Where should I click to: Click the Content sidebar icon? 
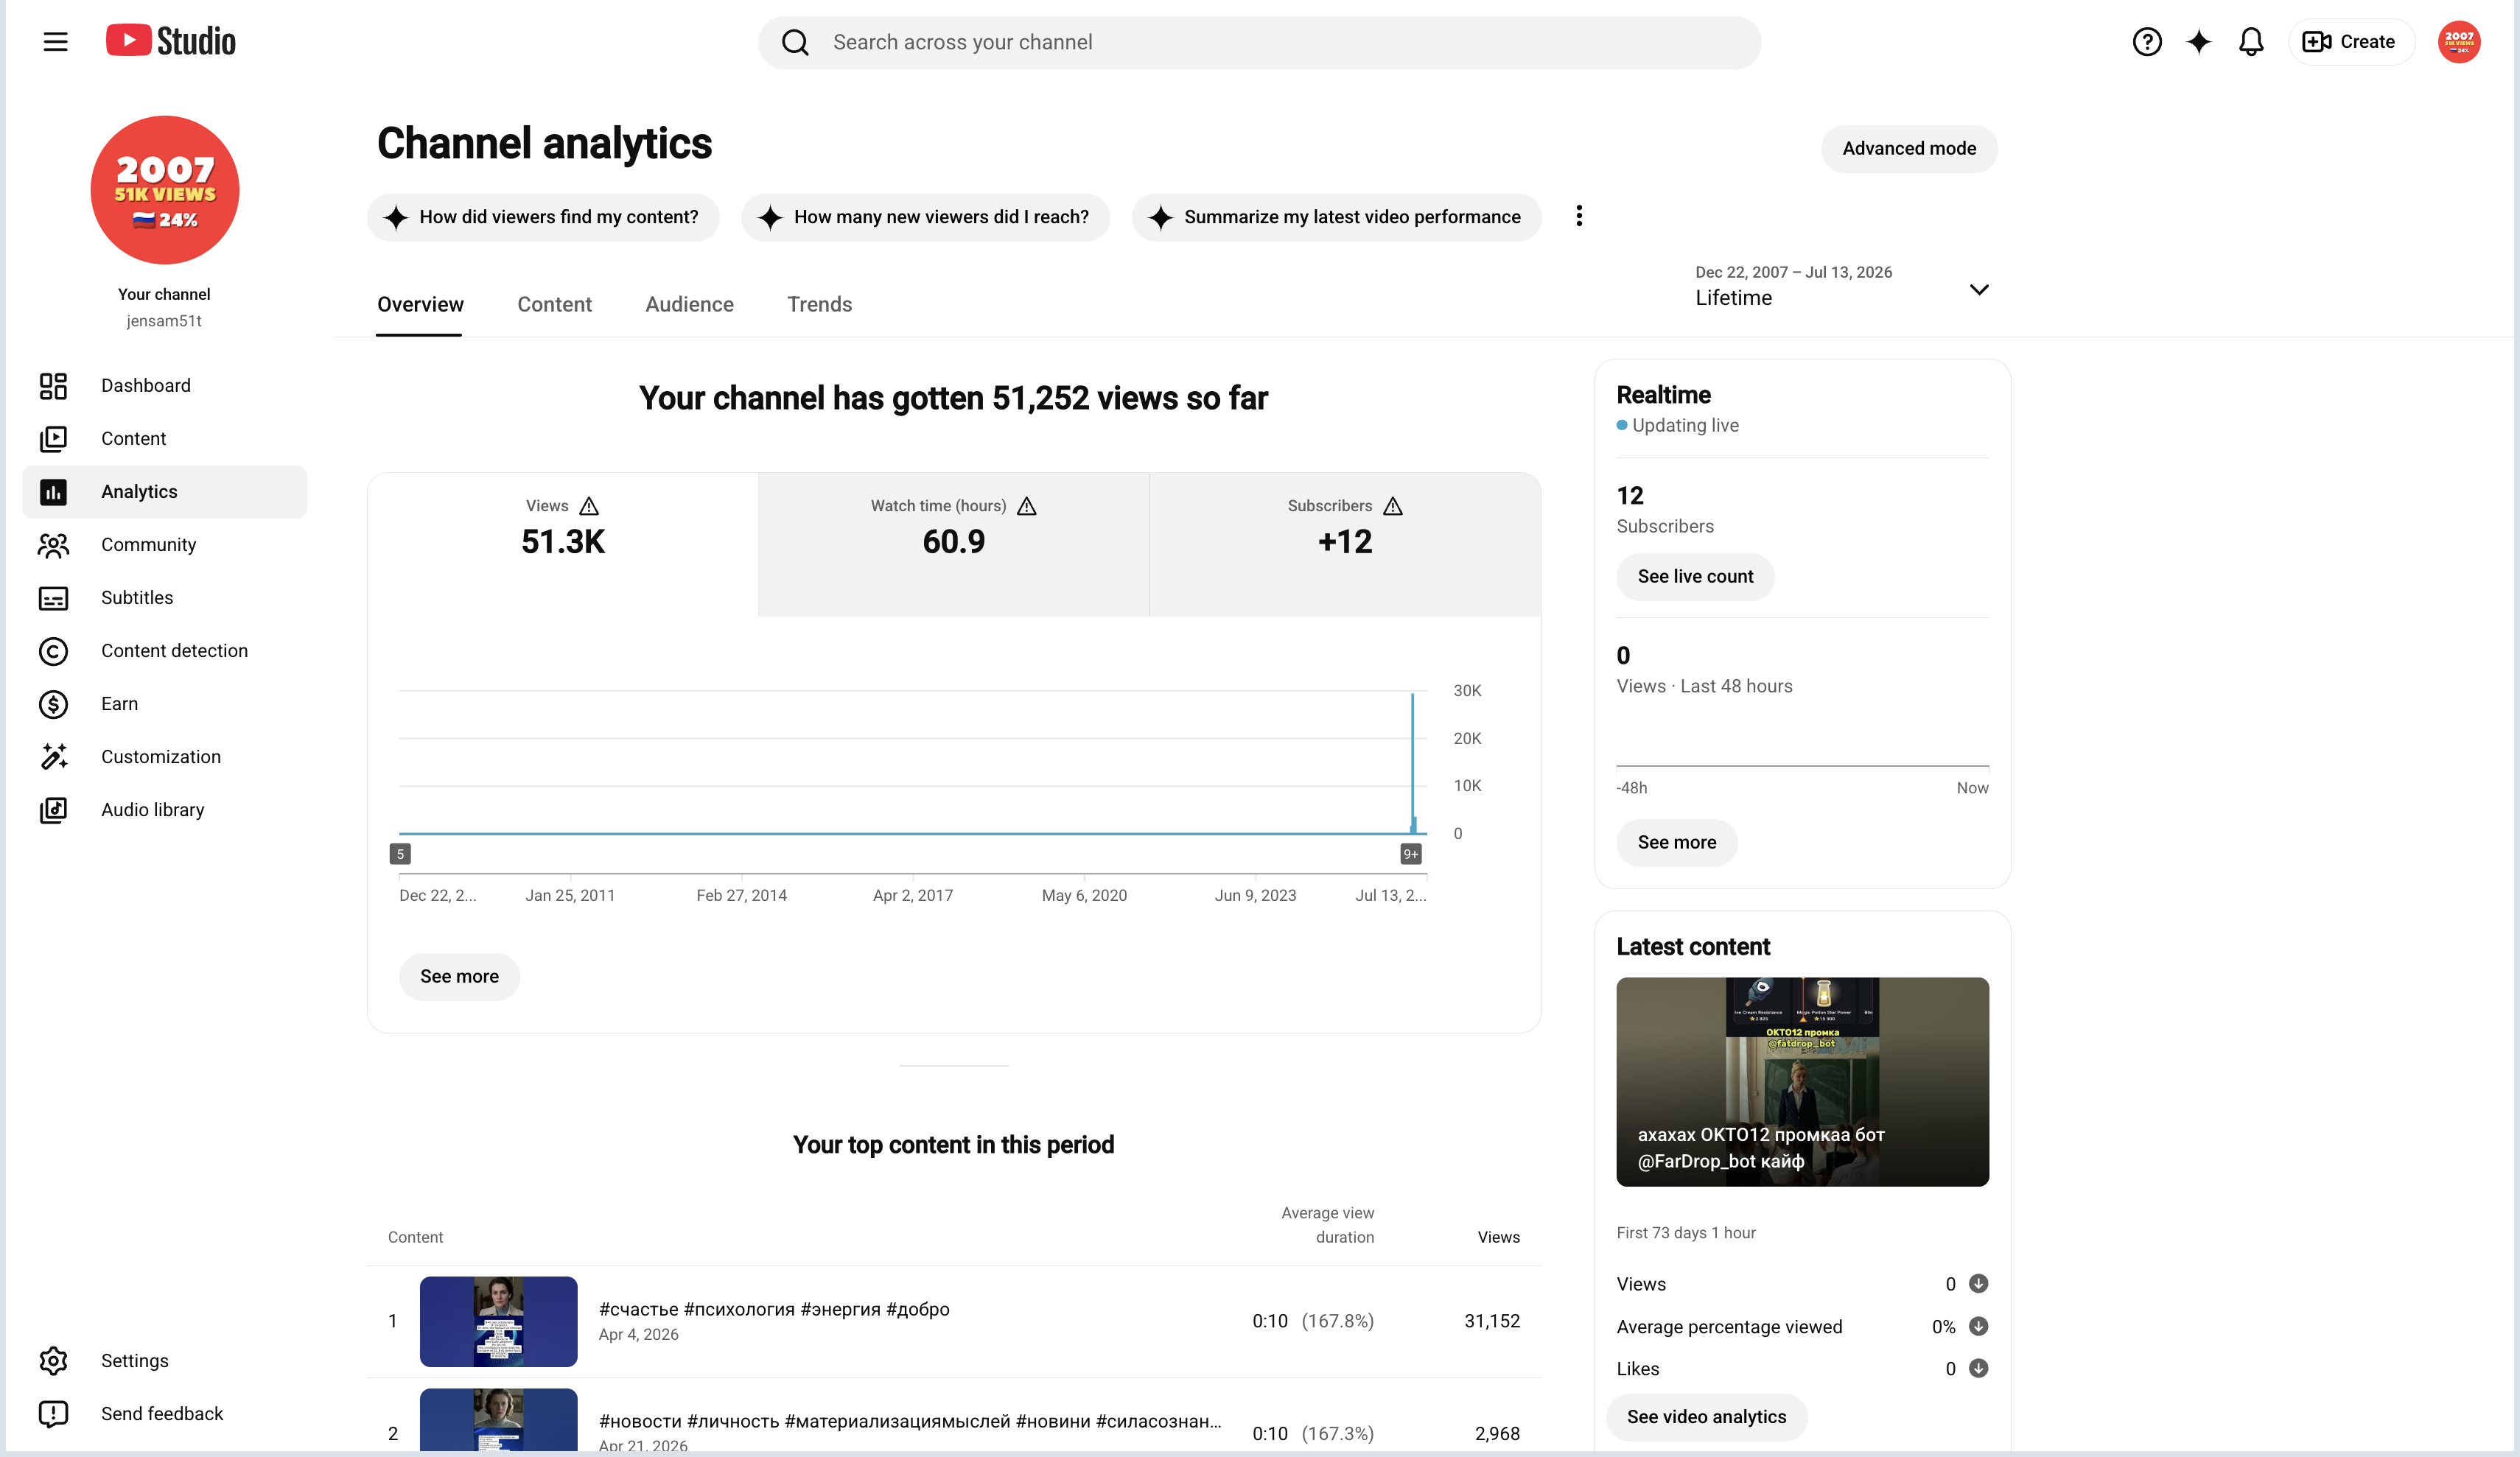click(53, 439)
